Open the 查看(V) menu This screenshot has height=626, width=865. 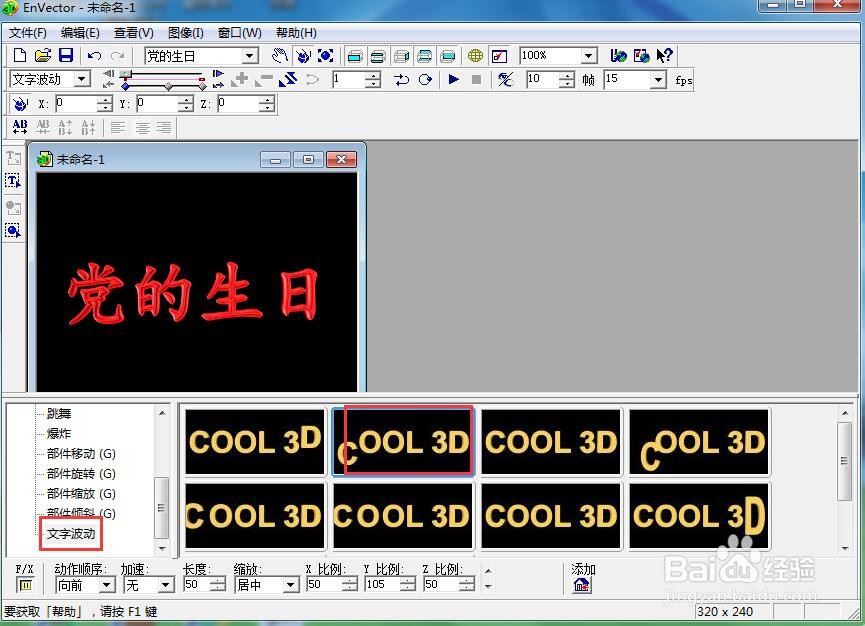click(x=134, y=33)
